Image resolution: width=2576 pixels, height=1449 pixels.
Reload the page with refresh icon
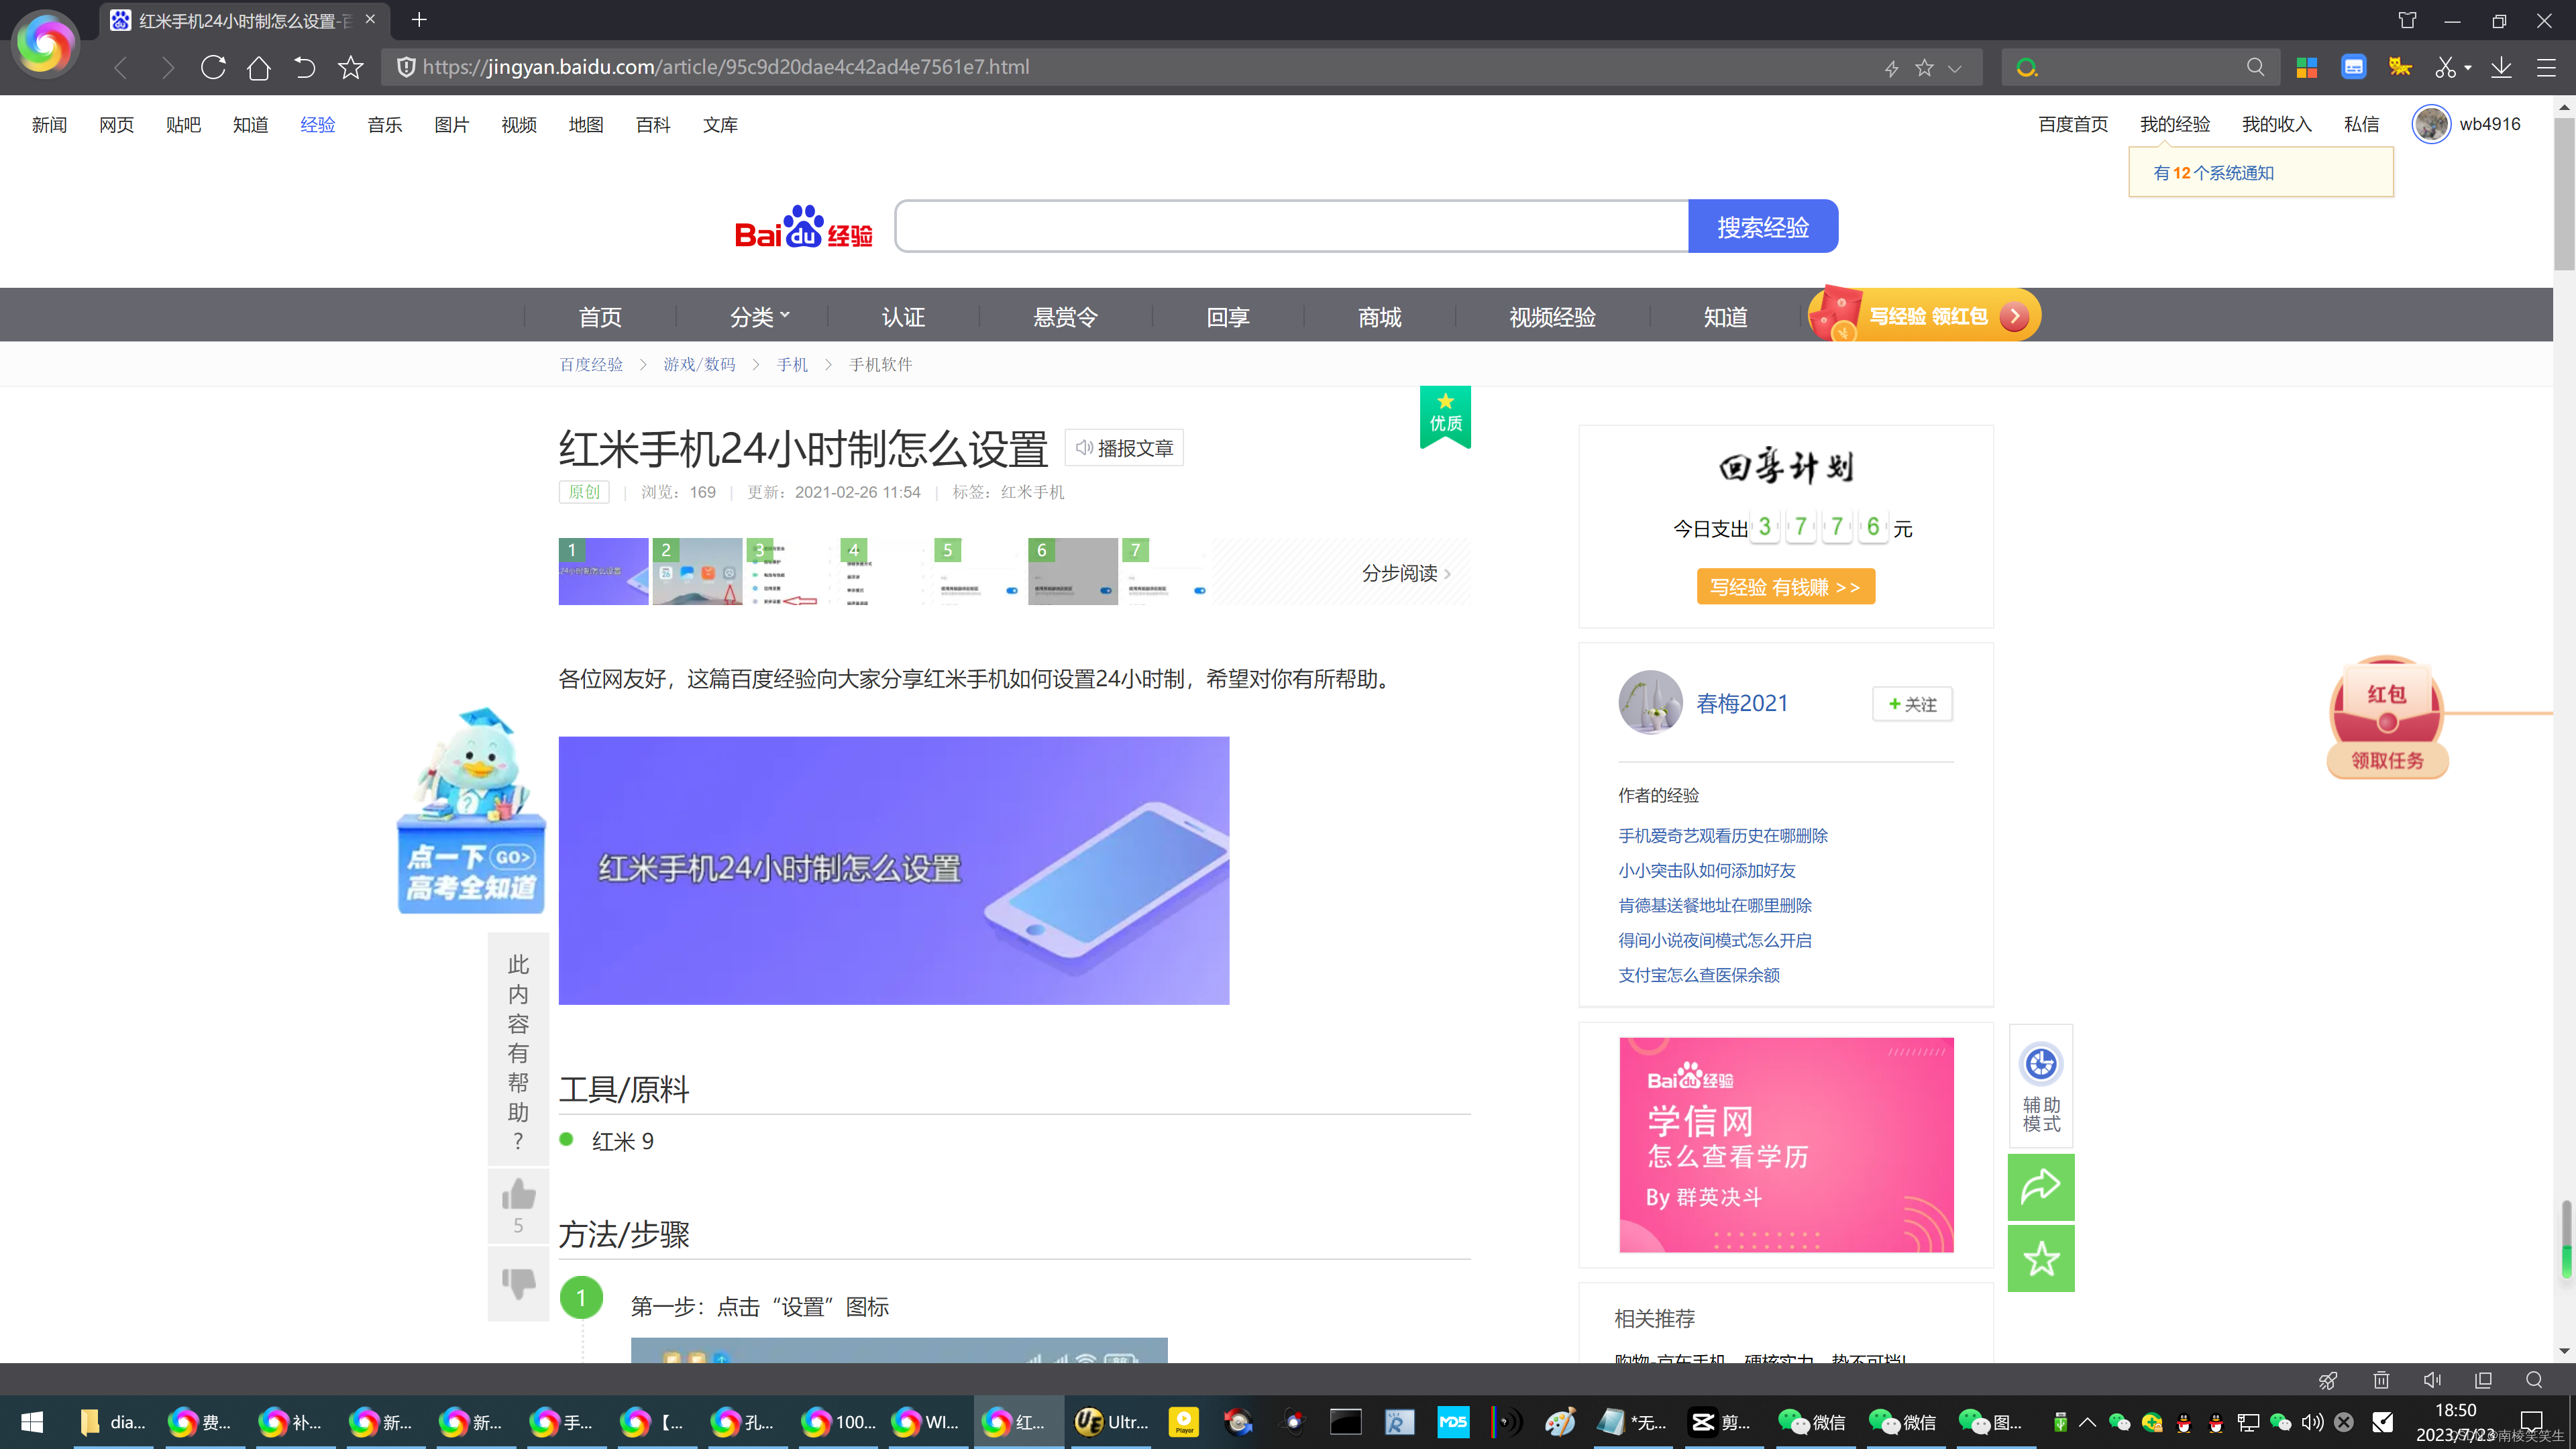[x=213, y=67]
